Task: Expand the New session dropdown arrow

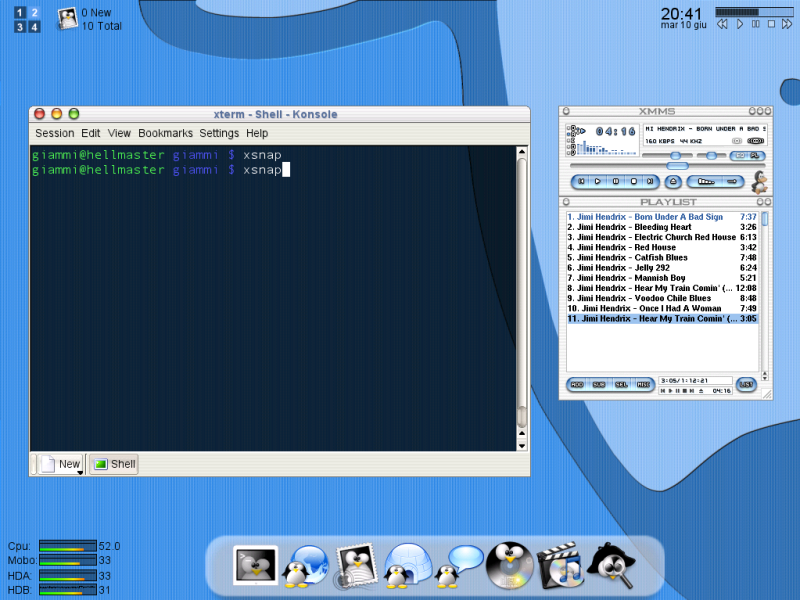Action: (x=80, y=472)
